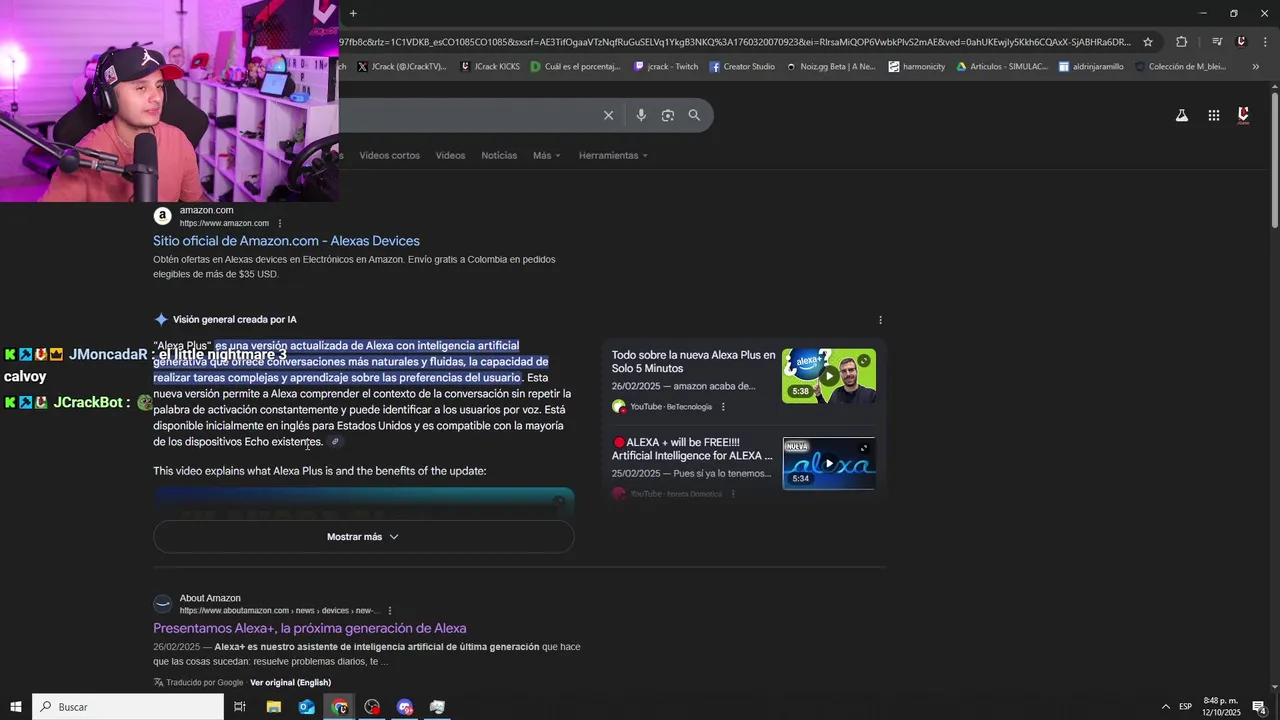Open the harmonicity bookmark folder
The image size is (1280, 720).
[x=917, y=67]
